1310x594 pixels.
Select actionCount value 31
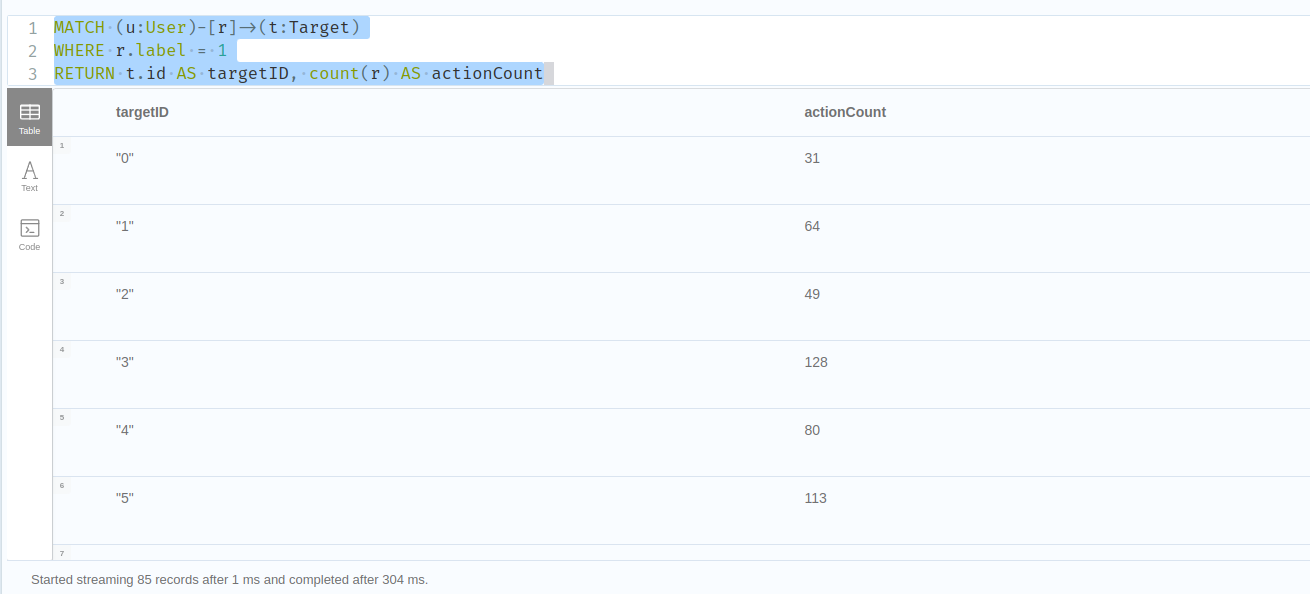(x=812, y=158)
